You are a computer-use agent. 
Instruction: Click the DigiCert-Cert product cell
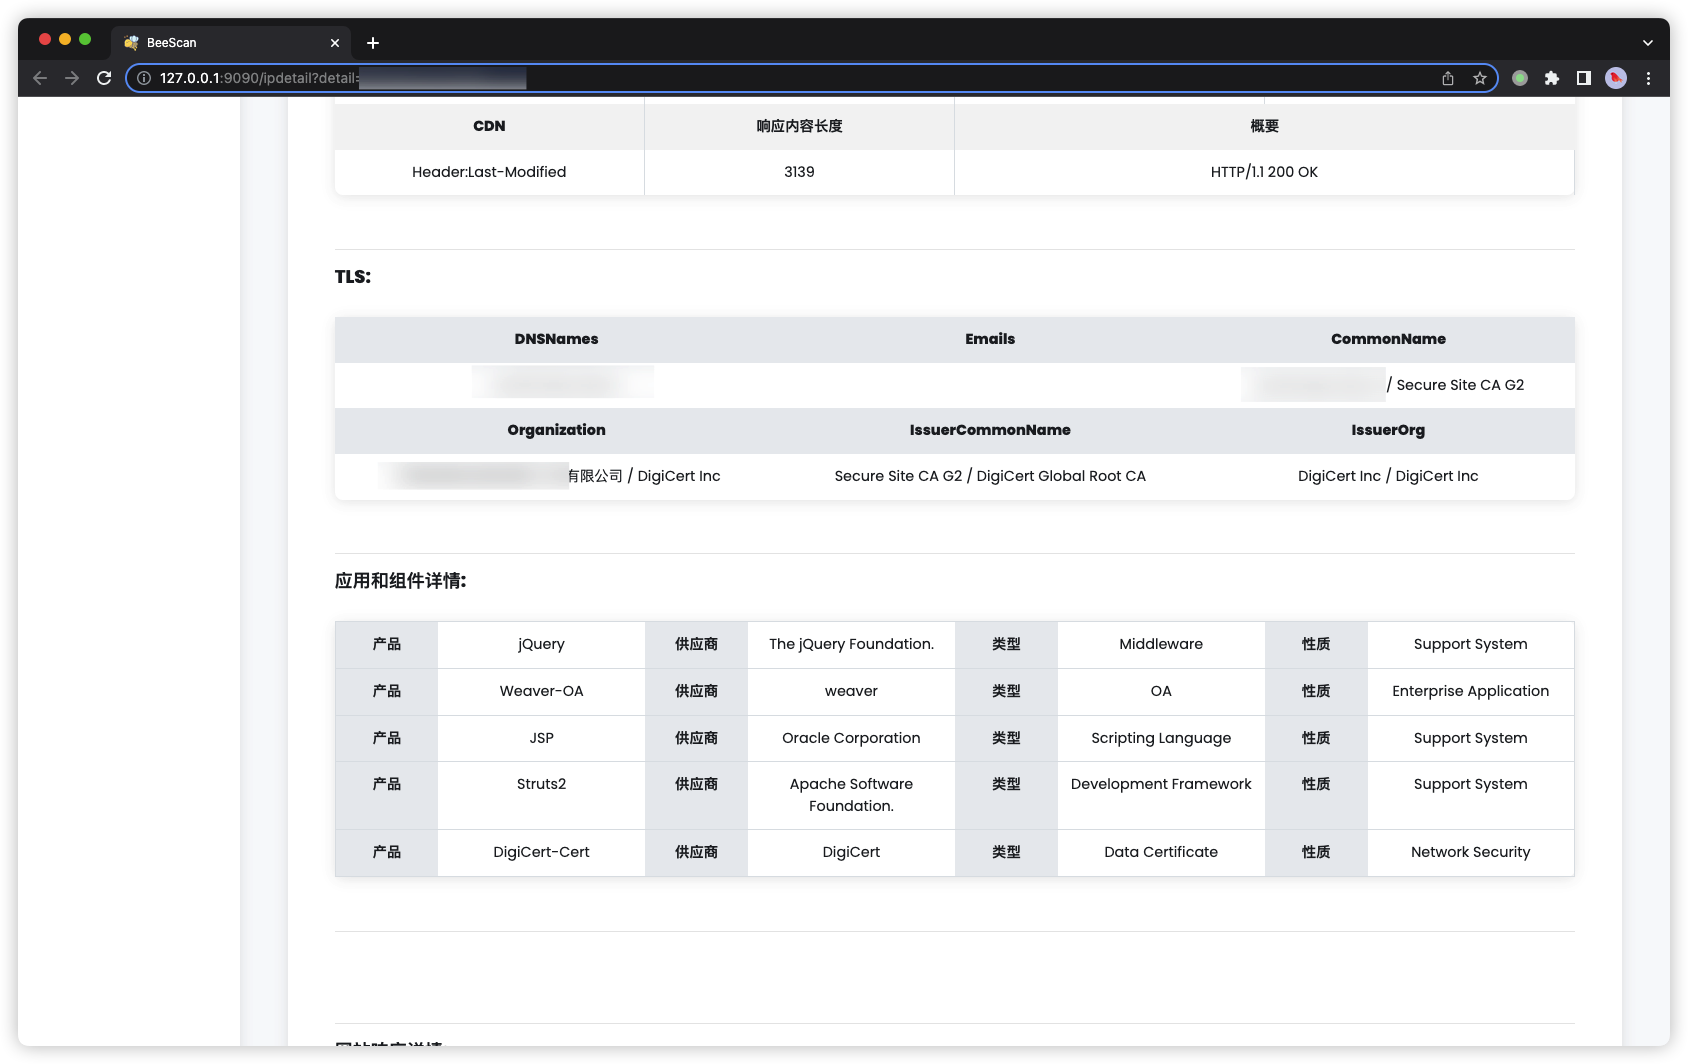[541, 853]
